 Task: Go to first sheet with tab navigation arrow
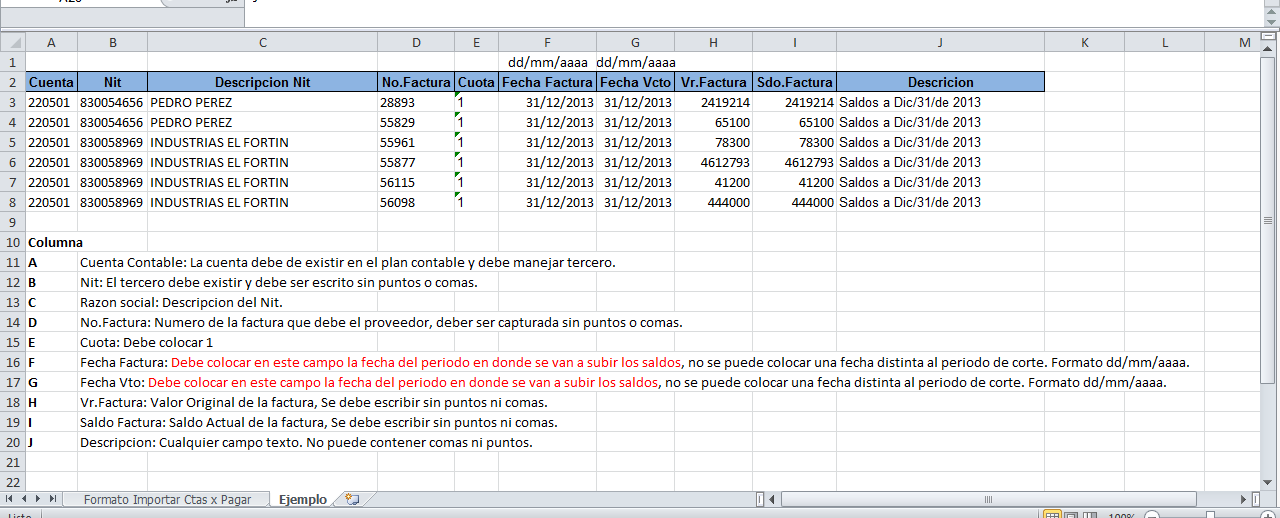click(11, 498)
